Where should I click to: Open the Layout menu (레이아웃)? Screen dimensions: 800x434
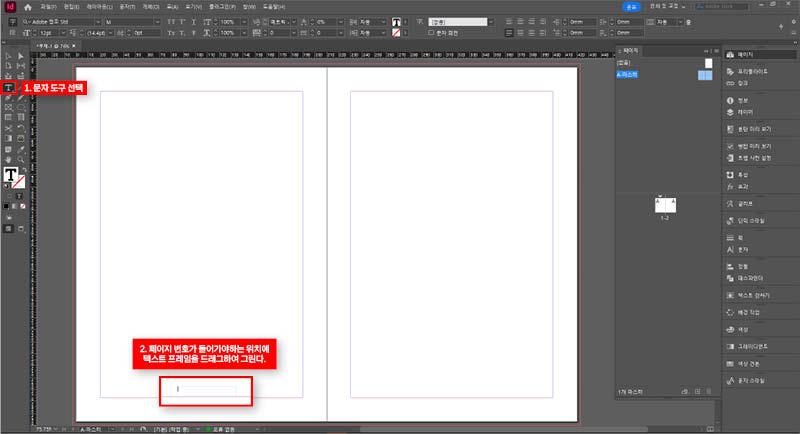coord(99,7)
